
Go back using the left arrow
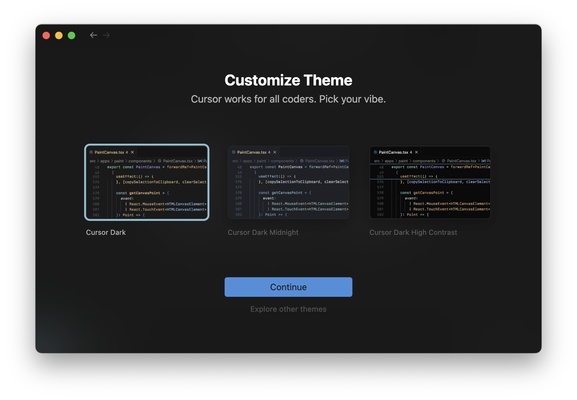pyautogui.click(x=93, y=35)
